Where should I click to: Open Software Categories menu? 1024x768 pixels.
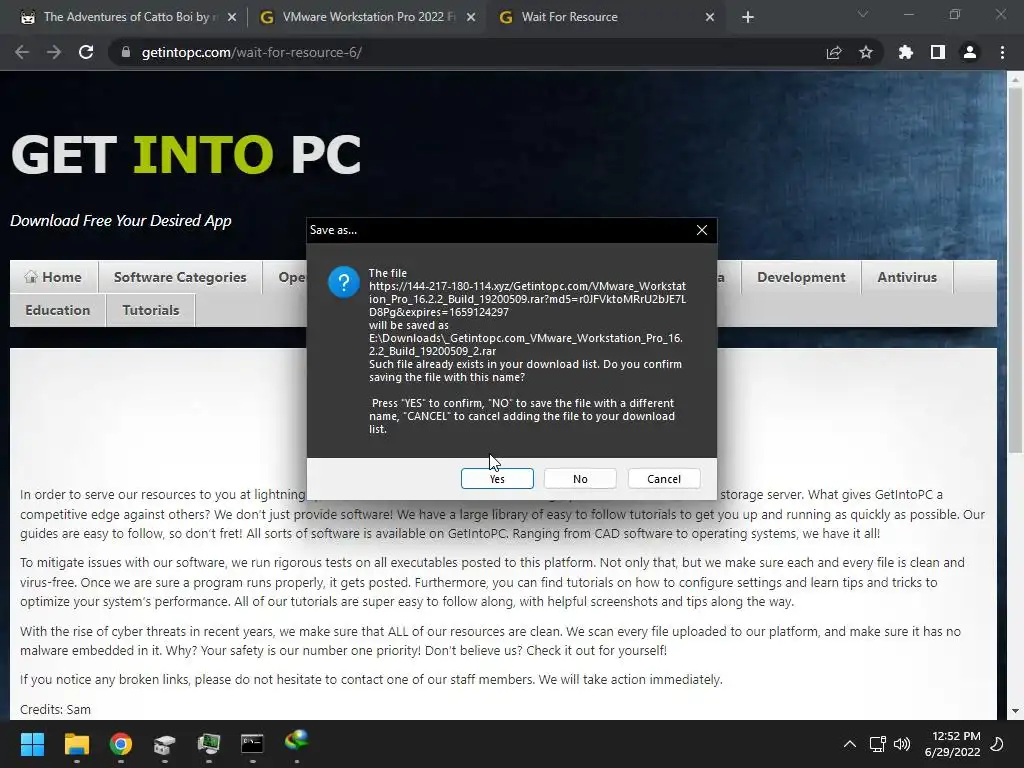coord(180,277)
